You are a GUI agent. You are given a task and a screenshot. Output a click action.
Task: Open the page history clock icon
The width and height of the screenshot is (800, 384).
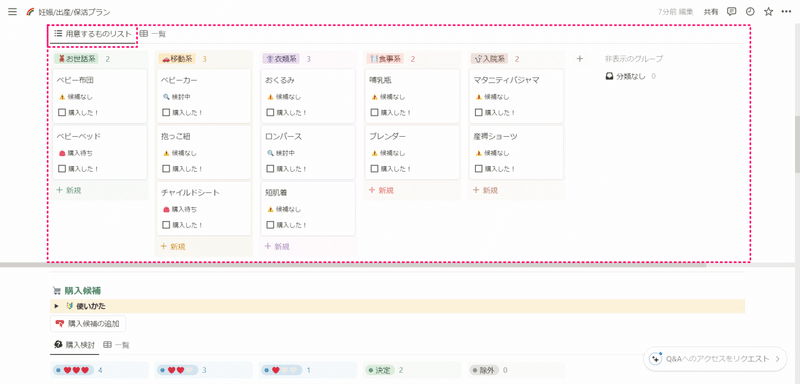[x=750, y=12]
